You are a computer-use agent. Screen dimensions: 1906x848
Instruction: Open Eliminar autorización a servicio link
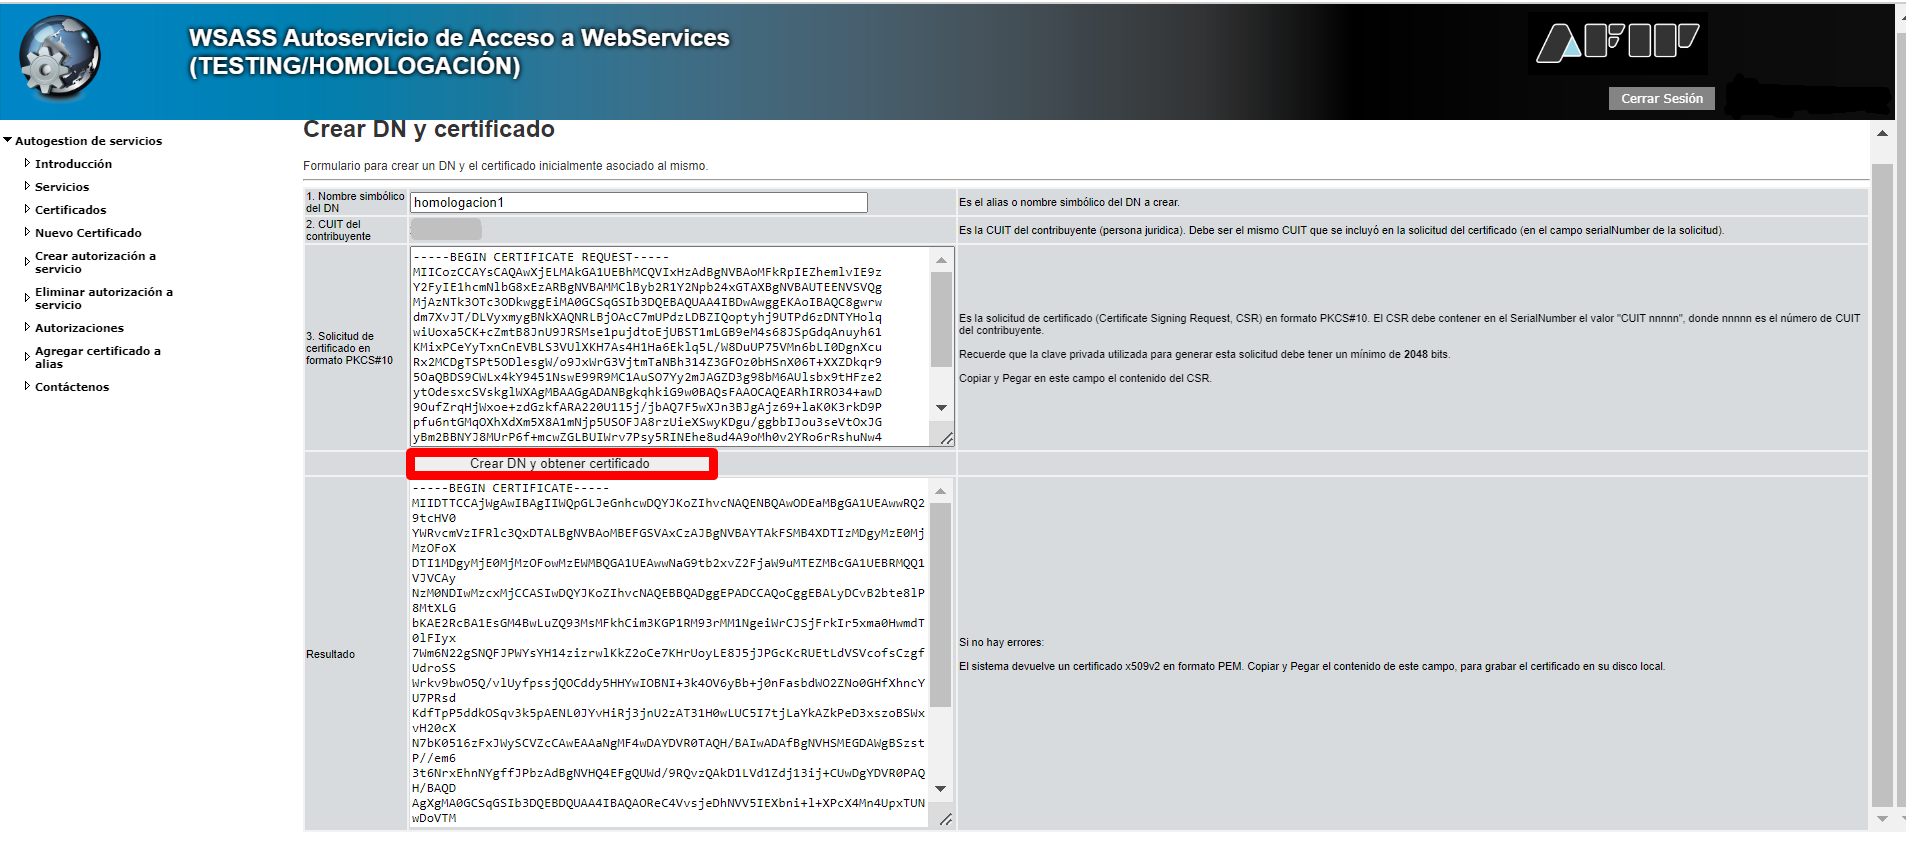click(104, 298)
